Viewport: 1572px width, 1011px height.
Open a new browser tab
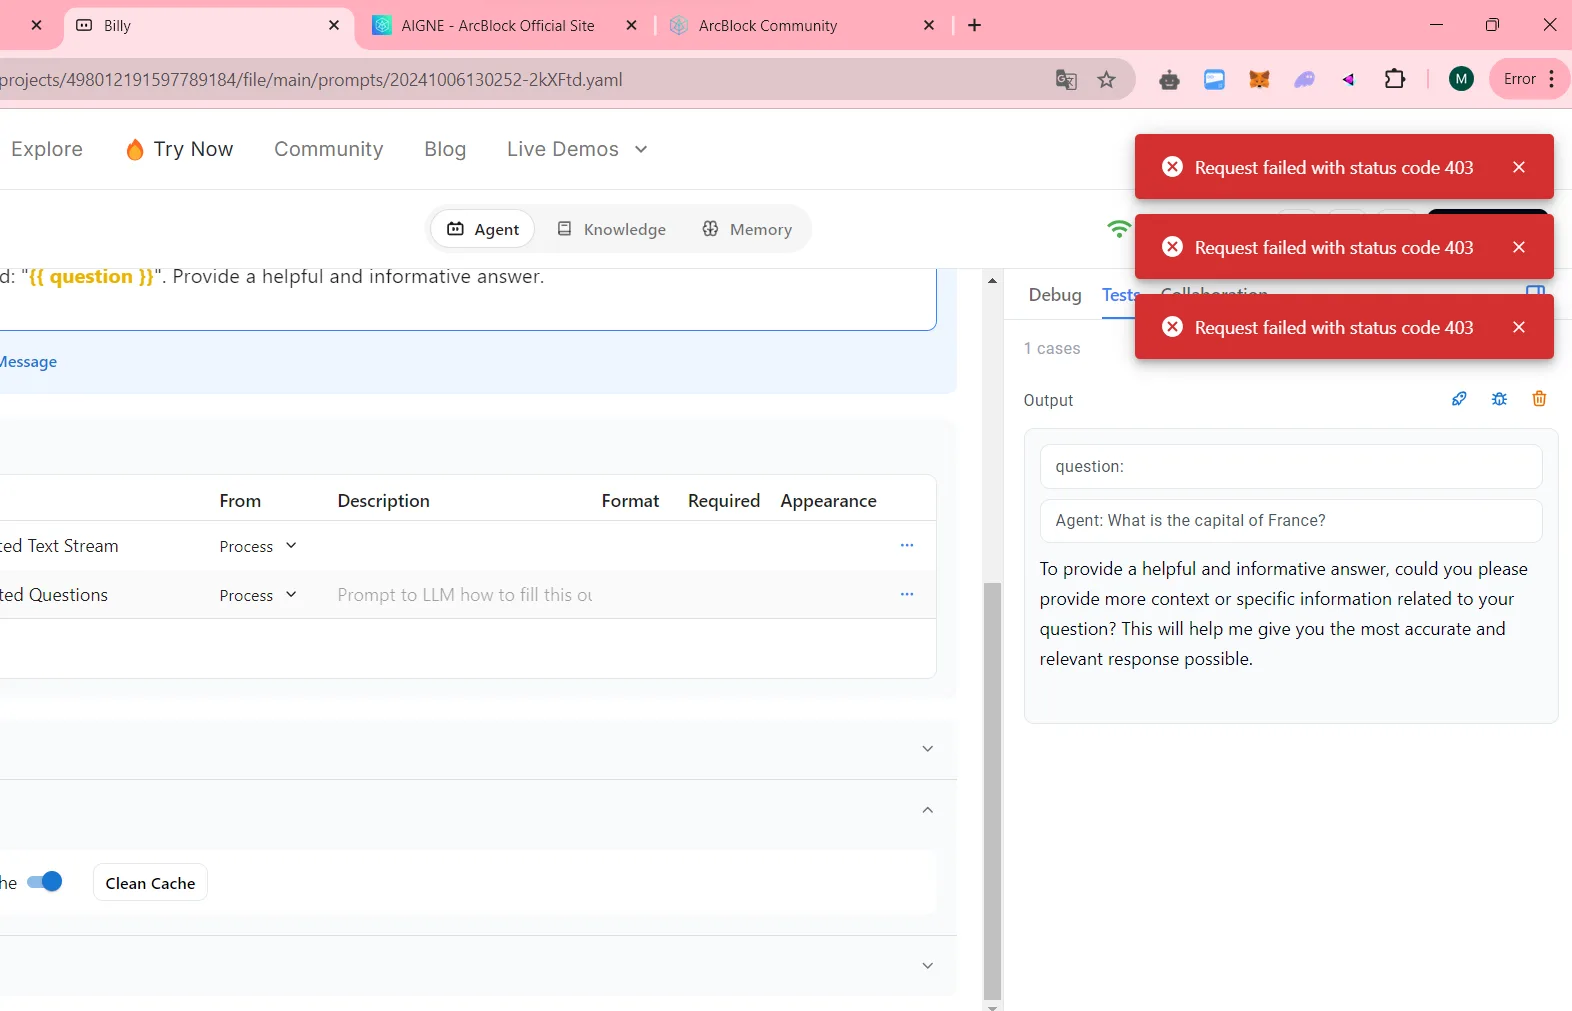[975, 25]
